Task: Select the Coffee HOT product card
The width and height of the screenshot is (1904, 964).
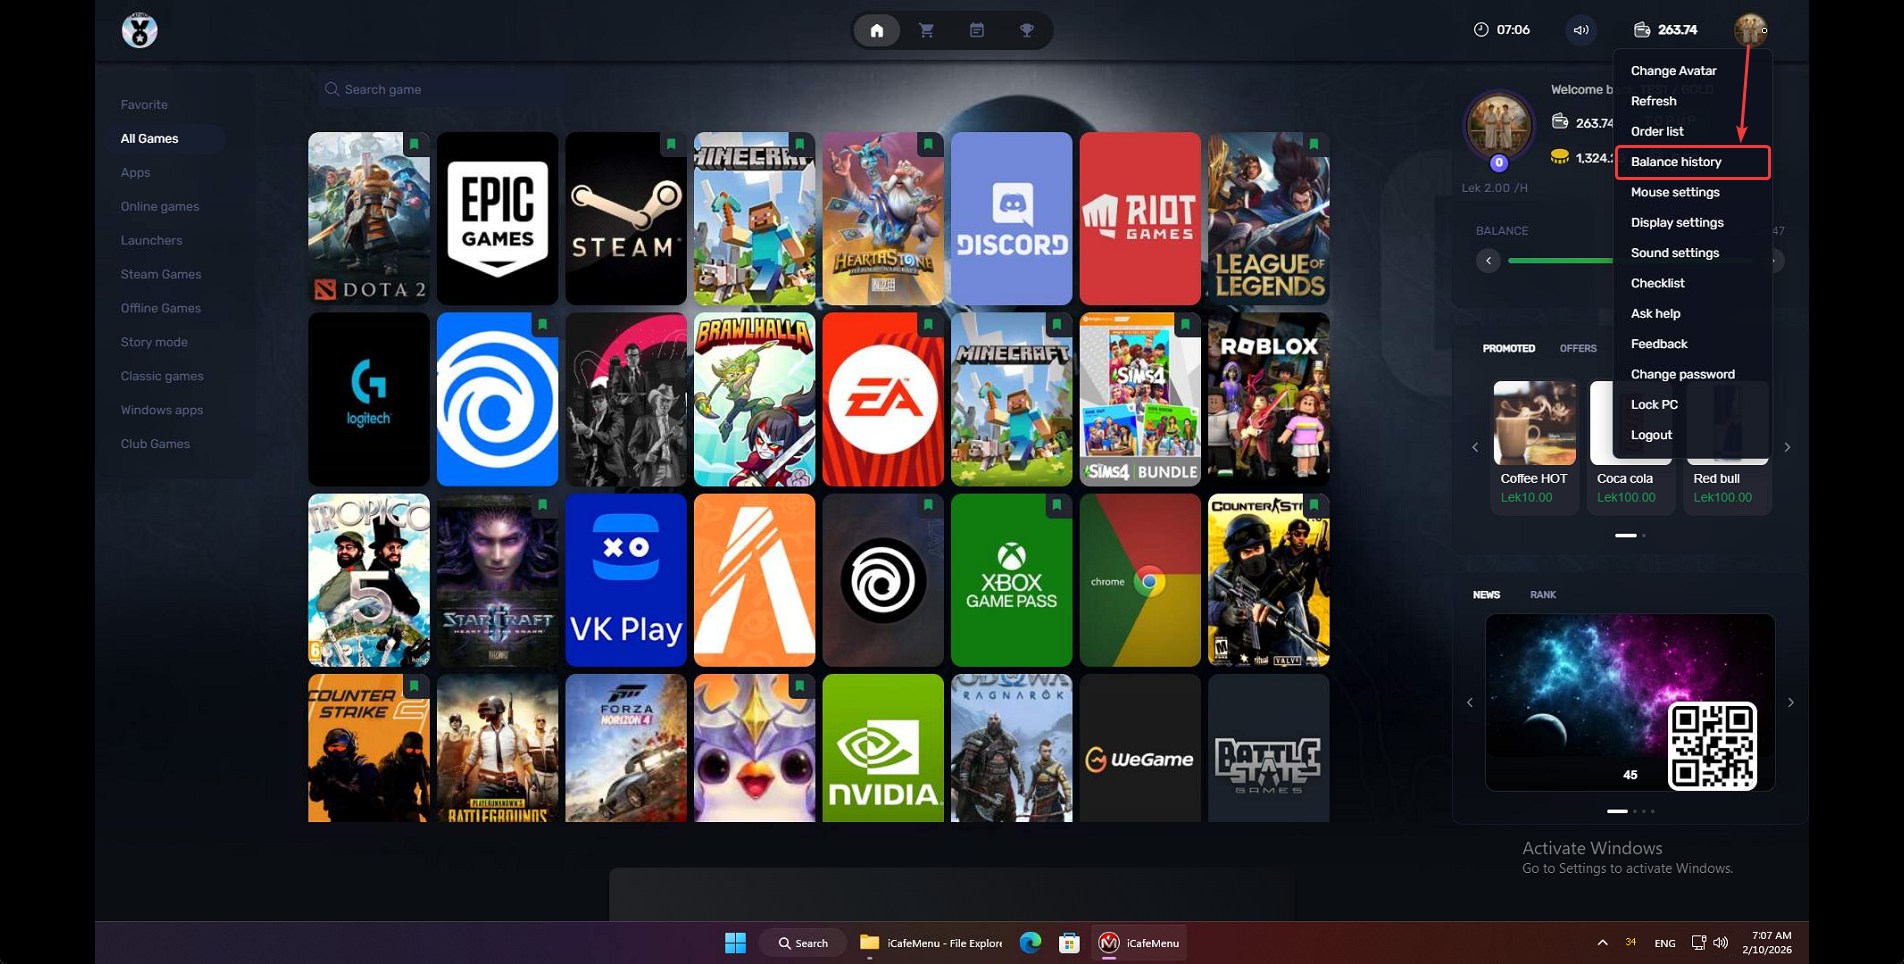Action: (x=1534, y=447)
